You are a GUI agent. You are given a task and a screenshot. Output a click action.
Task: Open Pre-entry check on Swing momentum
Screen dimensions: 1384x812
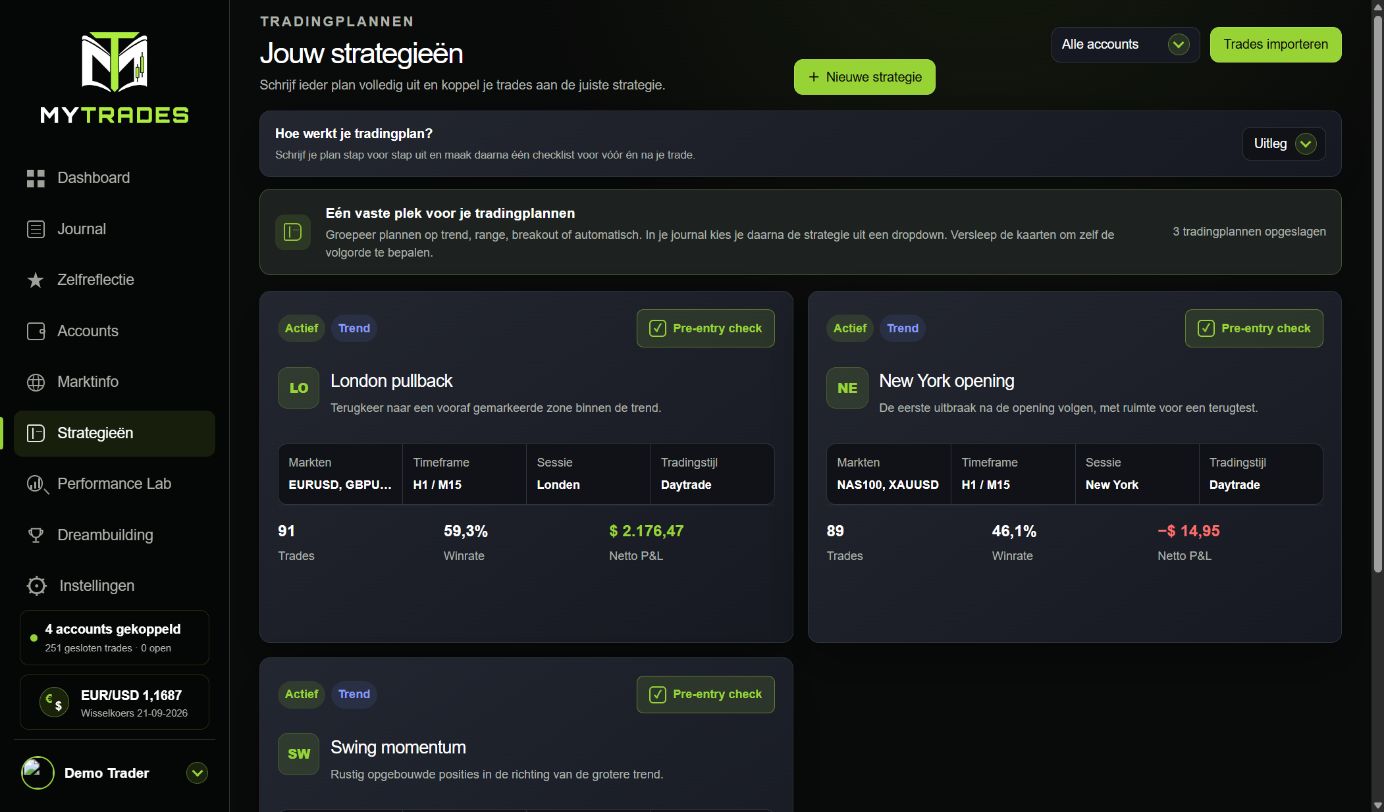[x=705, y=694]
